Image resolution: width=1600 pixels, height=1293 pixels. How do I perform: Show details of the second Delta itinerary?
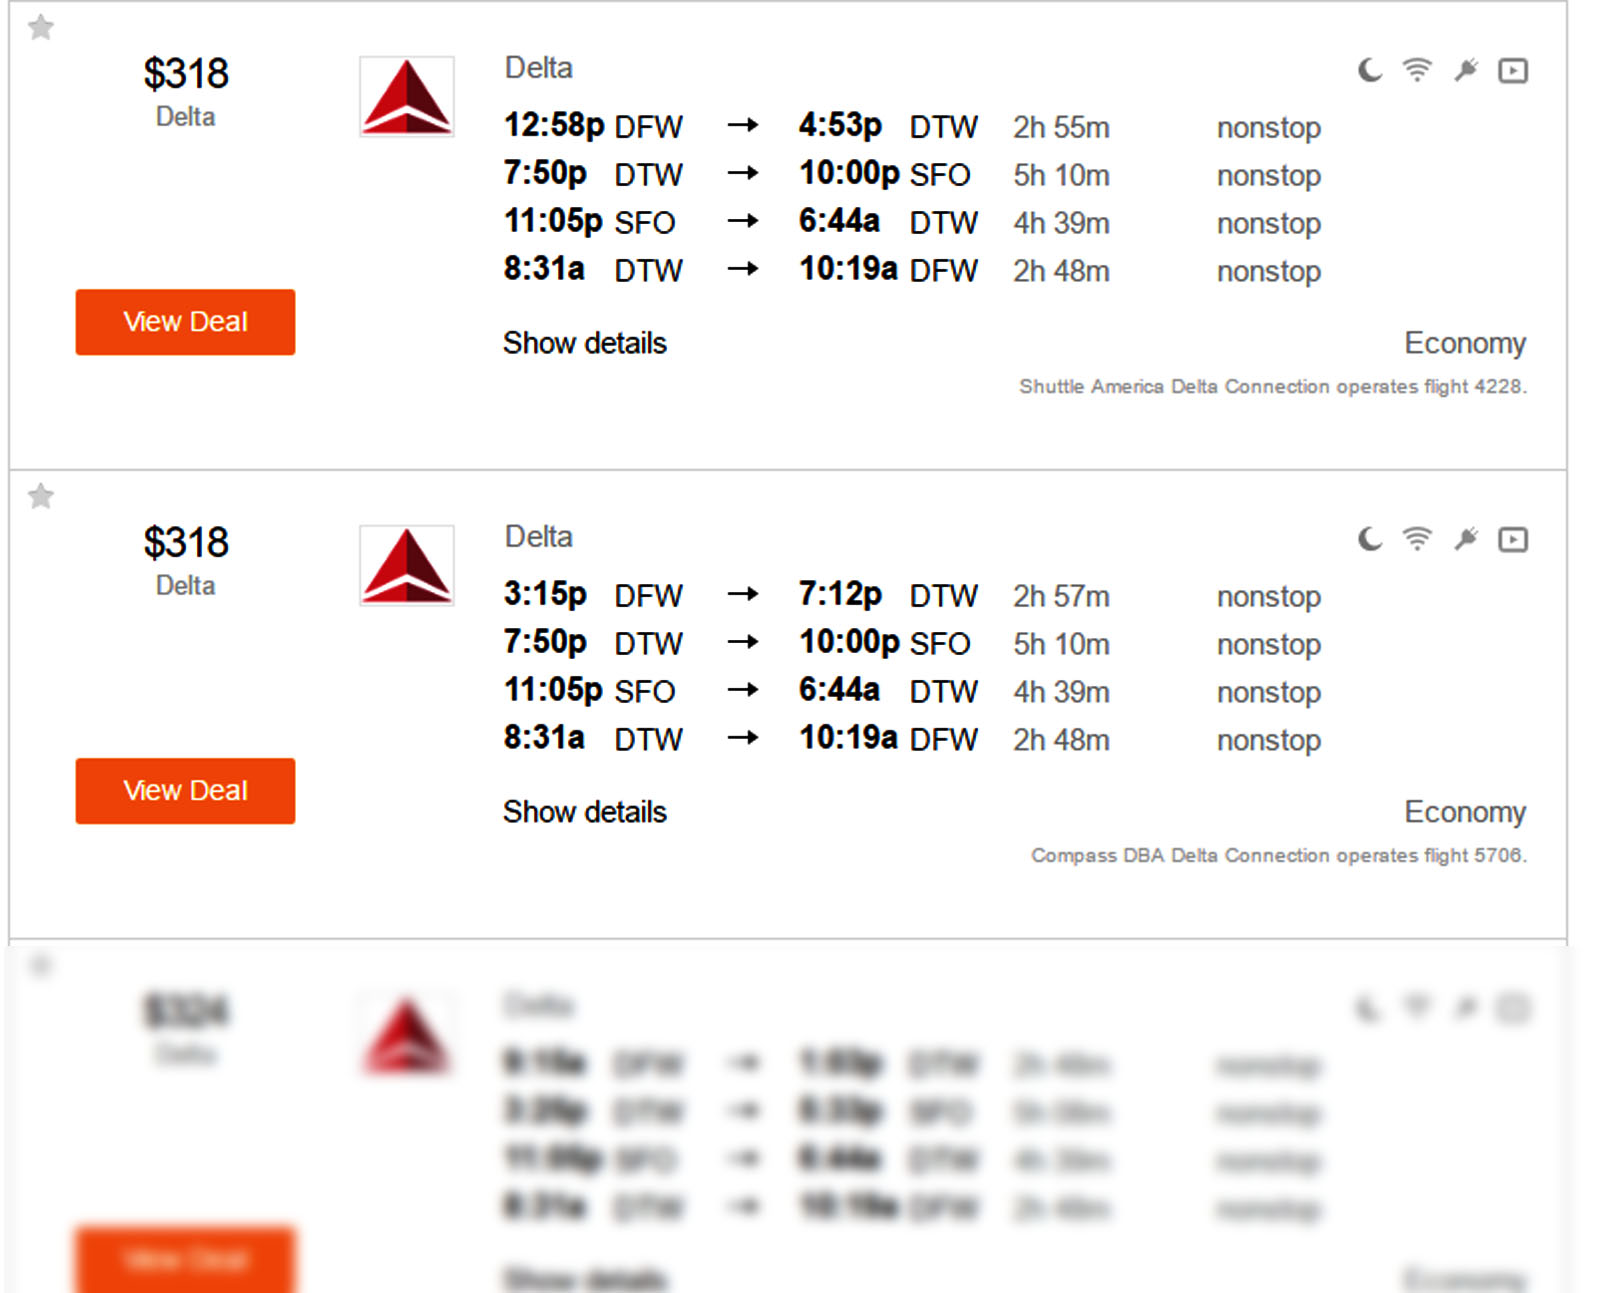(584, 812)
